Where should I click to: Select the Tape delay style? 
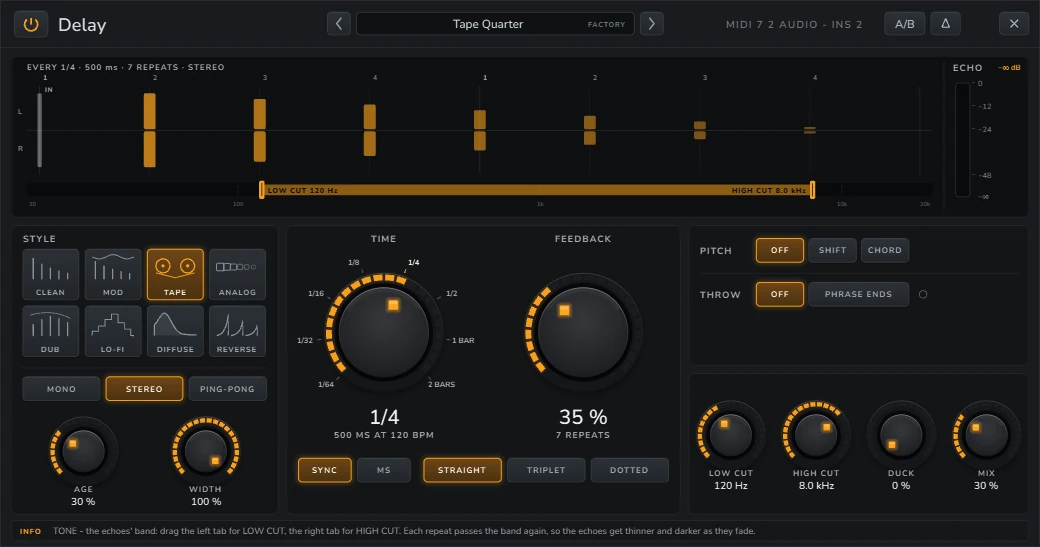[175, 274]
